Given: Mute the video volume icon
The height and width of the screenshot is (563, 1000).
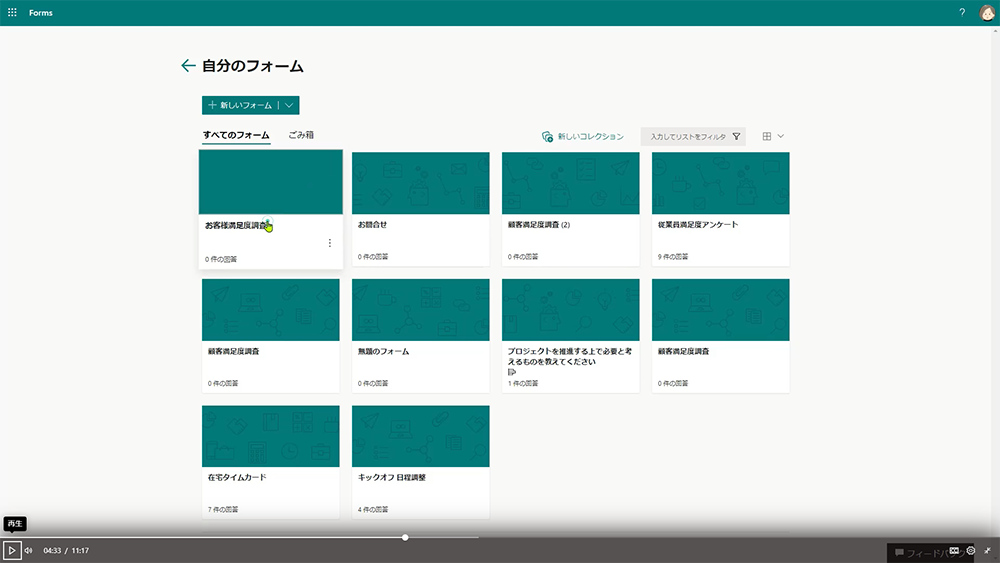Looking at the screenshot, I should click(29, 550).
